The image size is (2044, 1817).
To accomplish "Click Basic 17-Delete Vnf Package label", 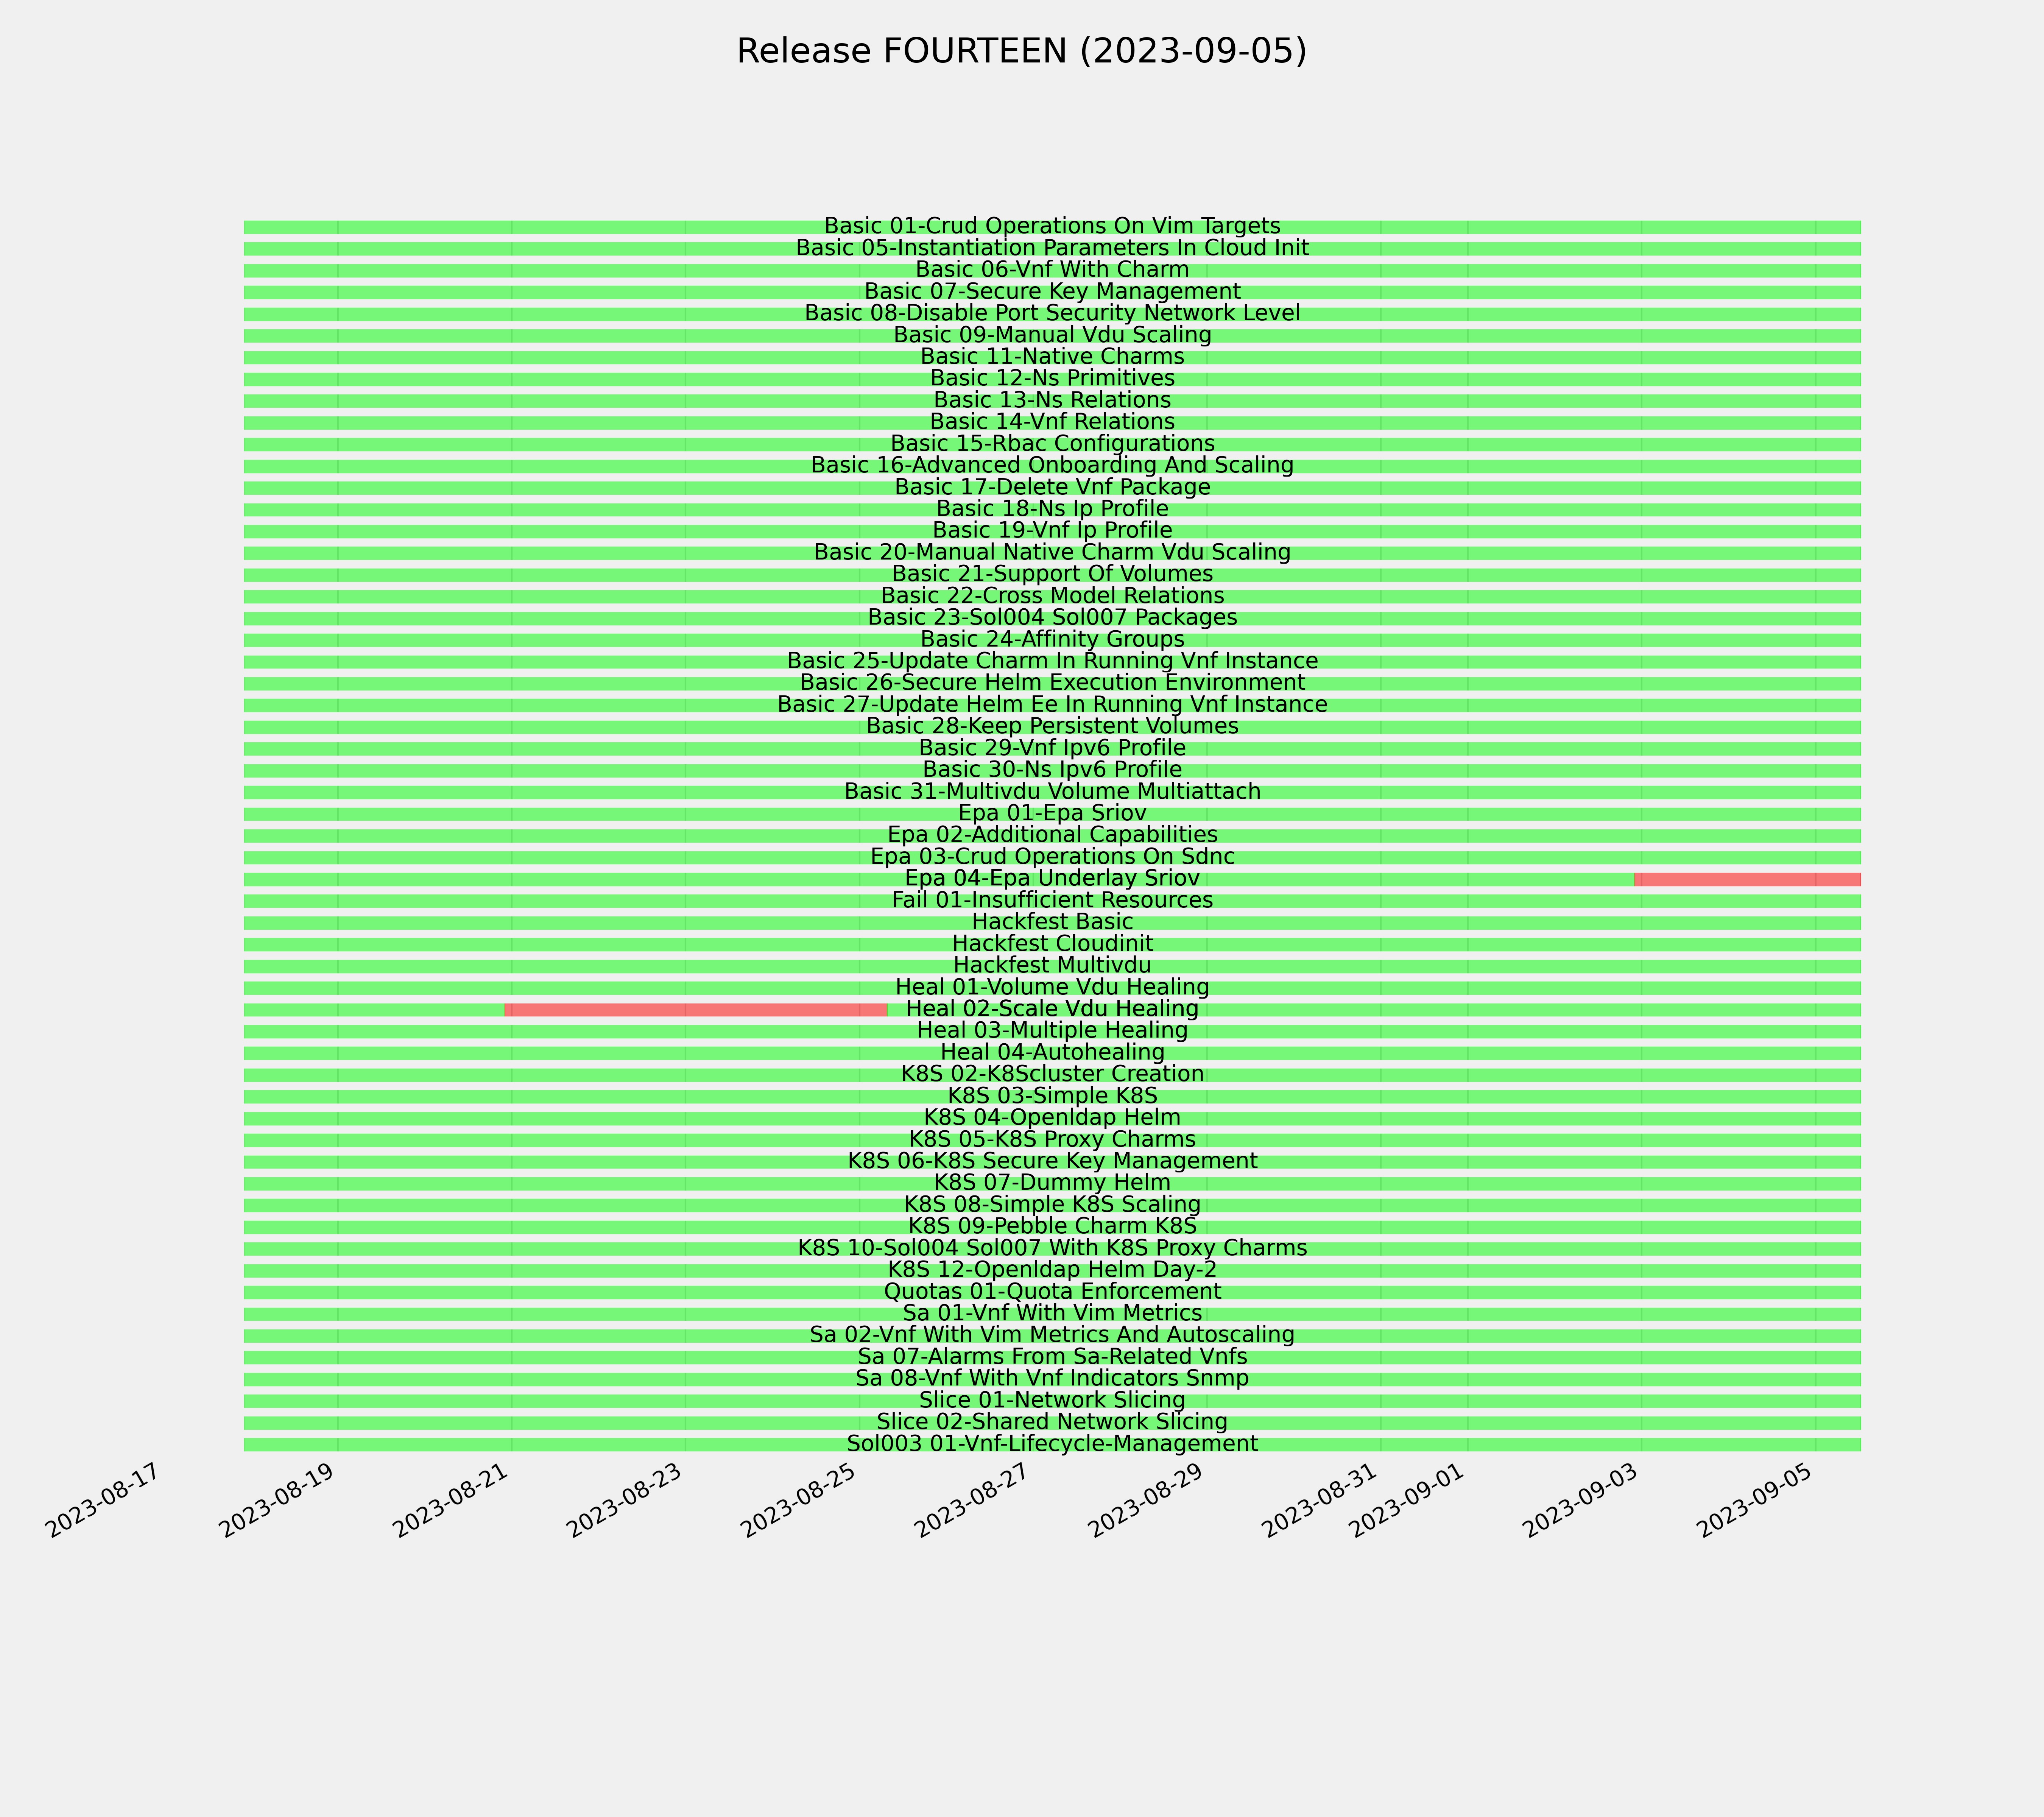I will pos(1052,488).
